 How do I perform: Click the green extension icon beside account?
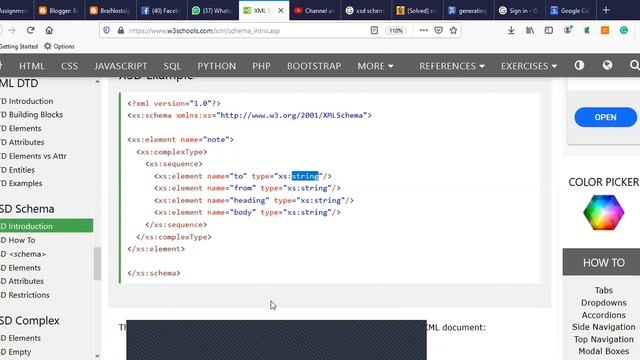pos(587,30)
